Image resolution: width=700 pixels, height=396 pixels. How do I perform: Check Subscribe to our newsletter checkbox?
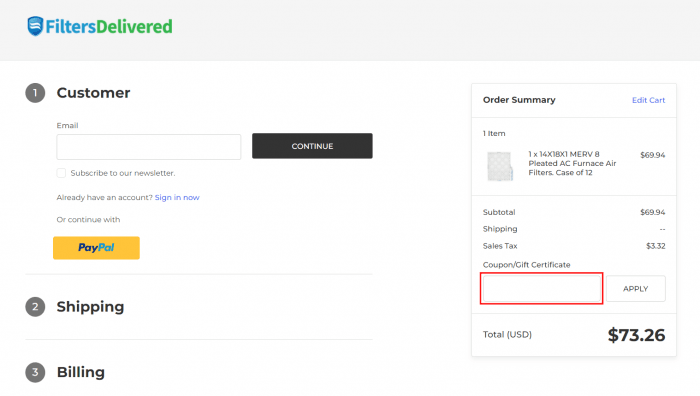tap(61, 173)
